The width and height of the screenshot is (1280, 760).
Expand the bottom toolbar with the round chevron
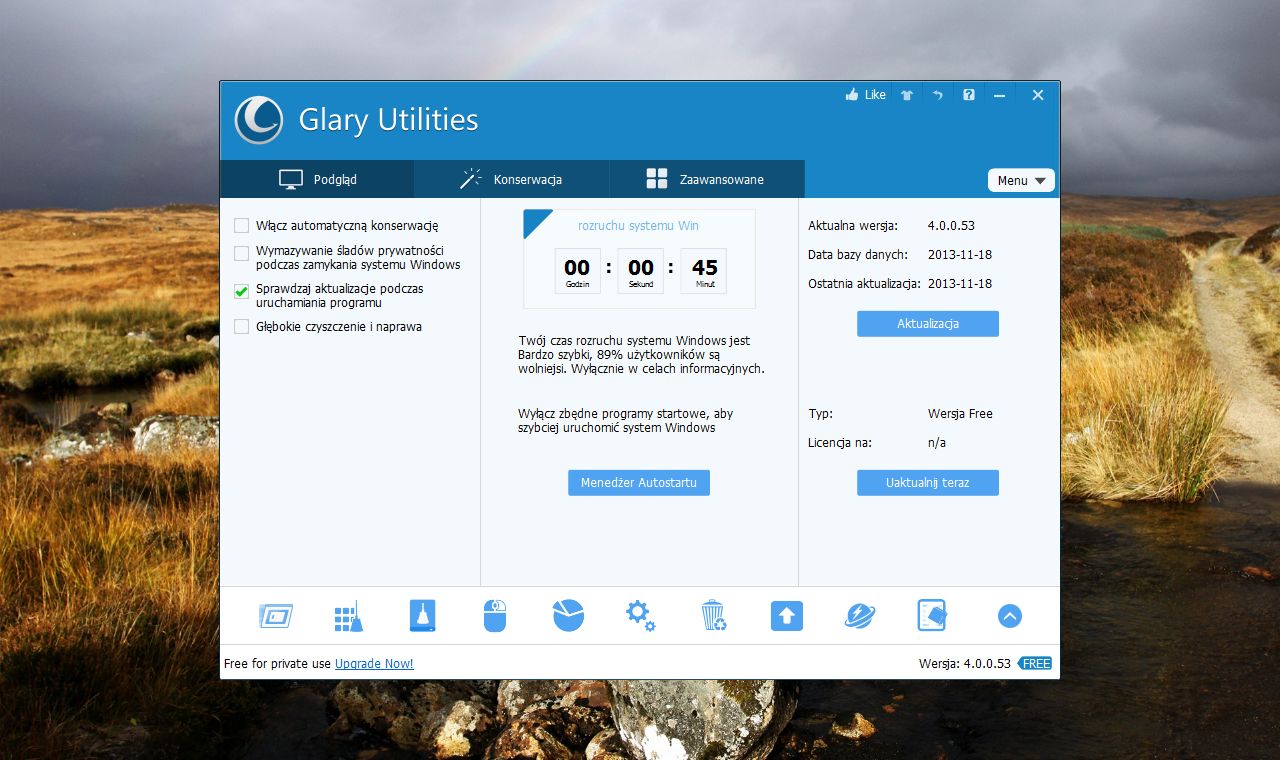click(1010, 616)
